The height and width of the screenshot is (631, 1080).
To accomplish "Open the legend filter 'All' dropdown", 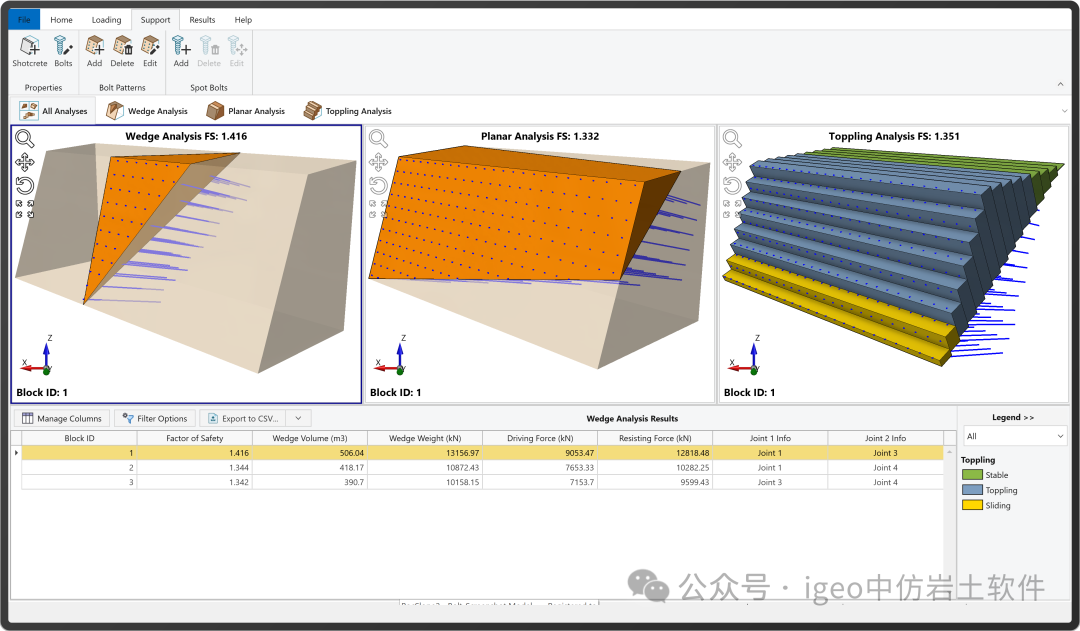I will pos(1014,436).
